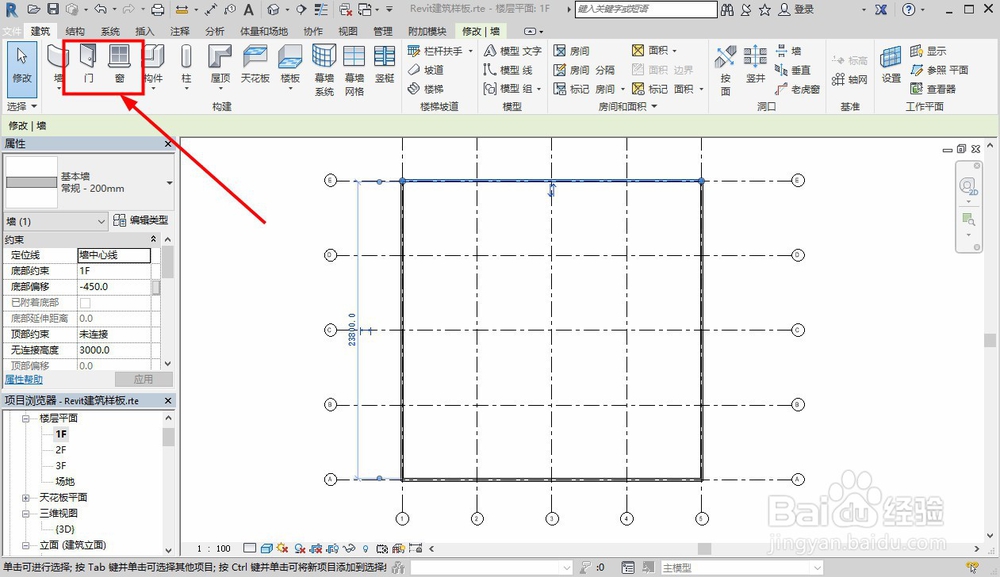Open the default 3D view icon
The height and width of the screenshot is (577, 1000).
tap(274, 9)
